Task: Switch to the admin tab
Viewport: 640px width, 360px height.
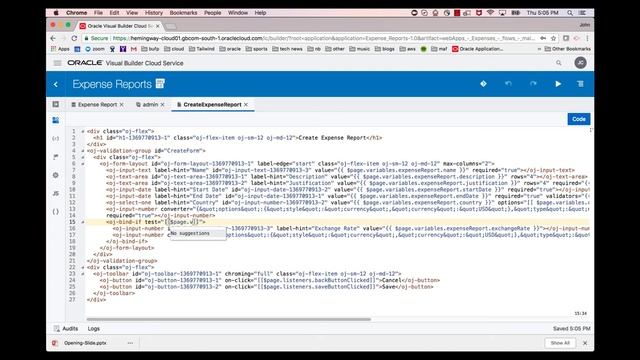Action: click(x=150, y=105)
